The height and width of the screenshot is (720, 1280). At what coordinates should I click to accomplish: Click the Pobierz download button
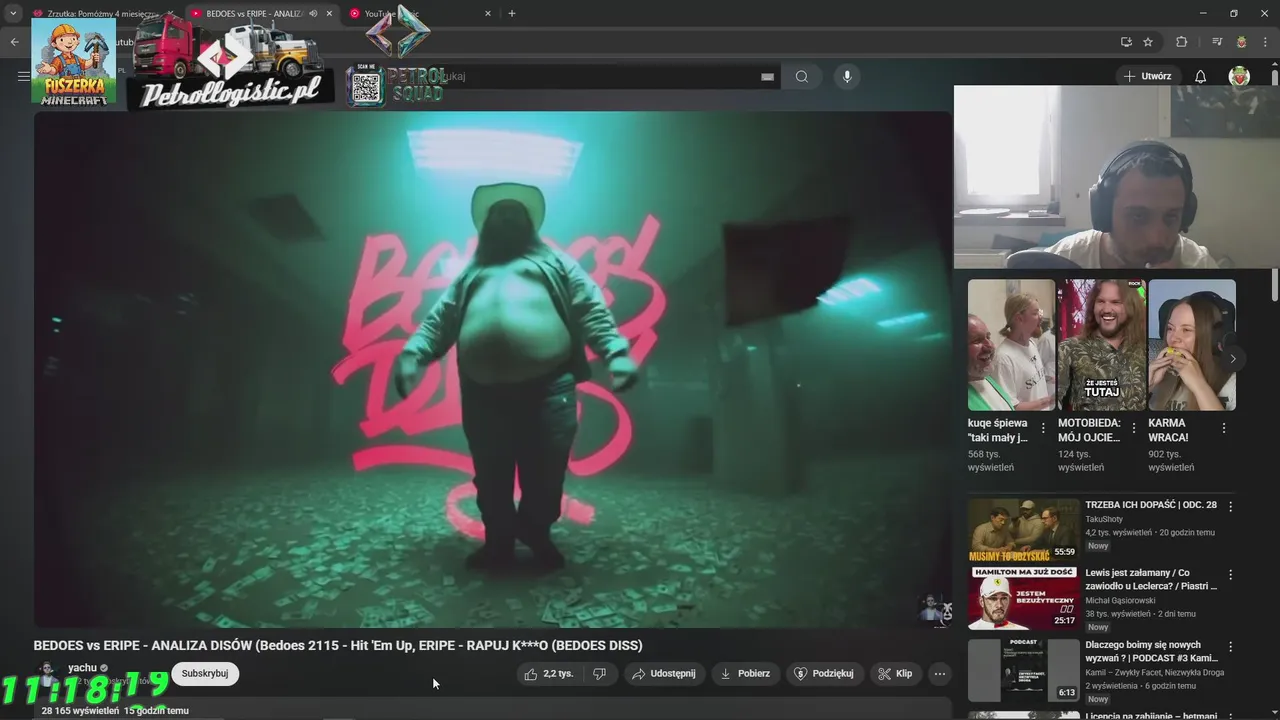pos(745,674)
